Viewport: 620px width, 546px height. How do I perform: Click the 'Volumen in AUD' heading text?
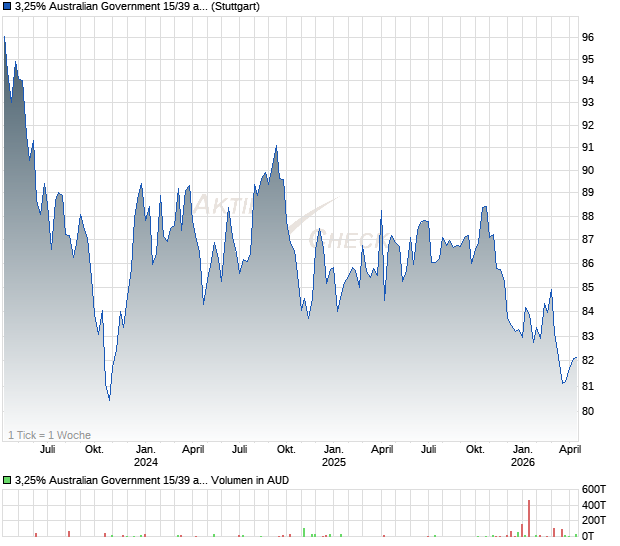250,480
